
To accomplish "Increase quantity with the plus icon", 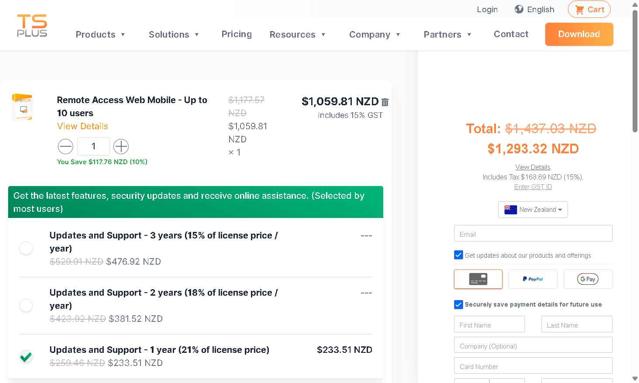I will click(121, 146).
